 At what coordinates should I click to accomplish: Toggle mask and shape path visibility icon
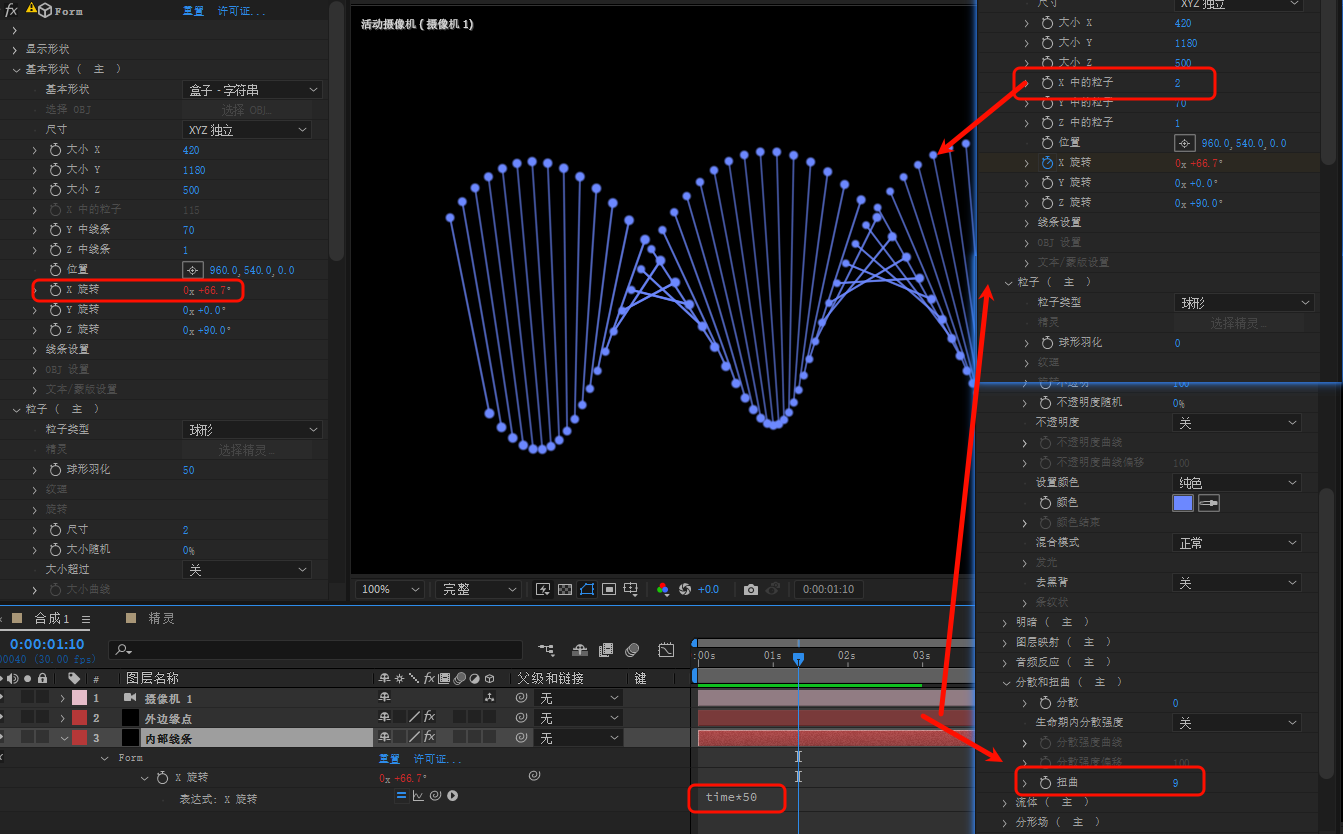(587, 589)
